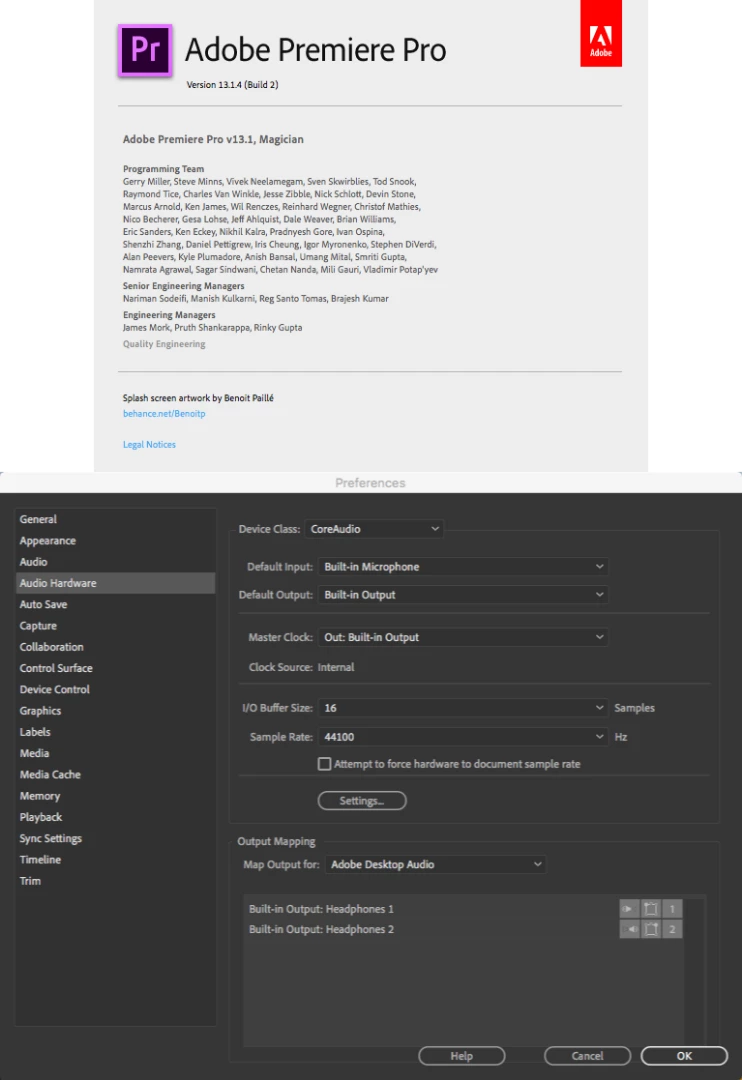This screenshot has width=742, height=1080.
Task: Click the Settings... button
Action: click(362, 801)
